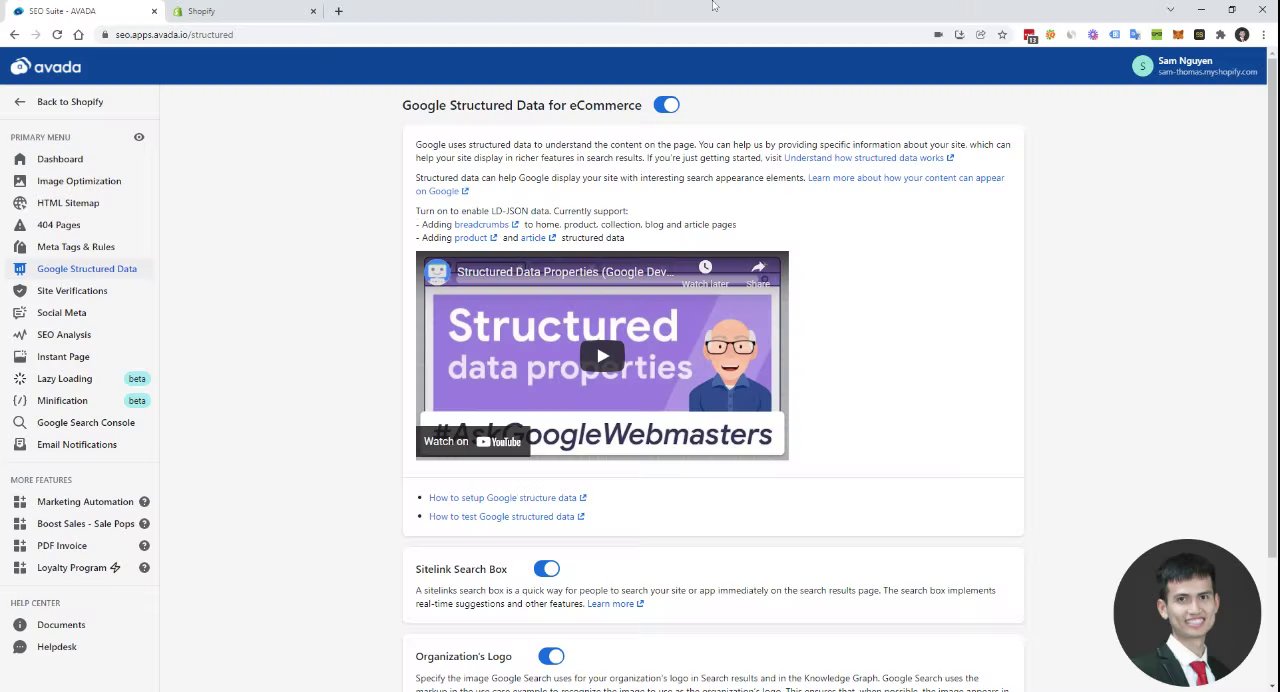The width and height of the screenshot is (1280, 692).
Task: Go to HTML Sitemap section
Action: 68,203
